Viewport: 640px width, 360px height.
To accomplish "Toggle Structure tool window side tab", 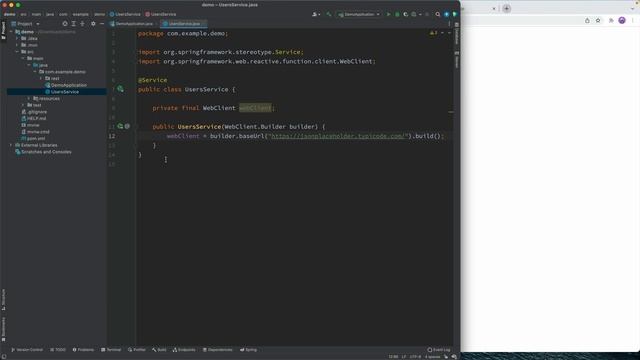I will pos(3,300).
